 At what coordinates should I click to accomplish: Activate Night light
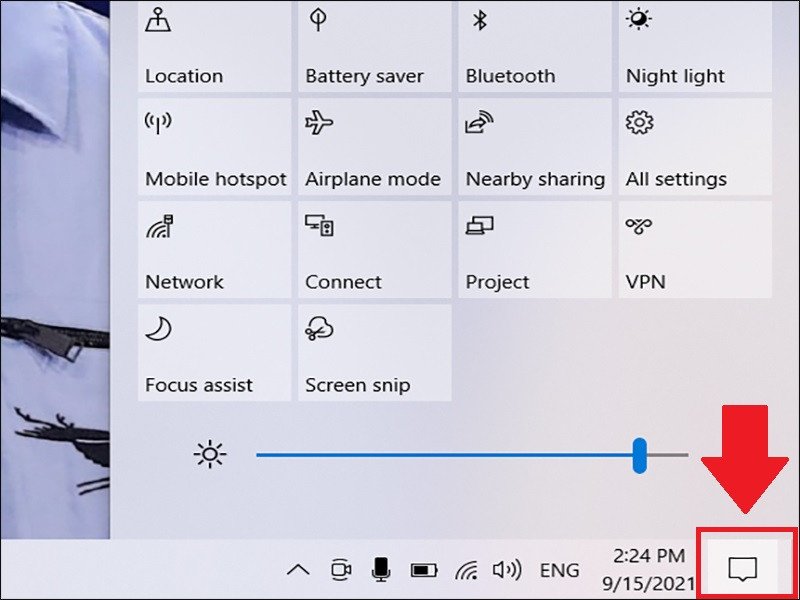click(694, 45)
